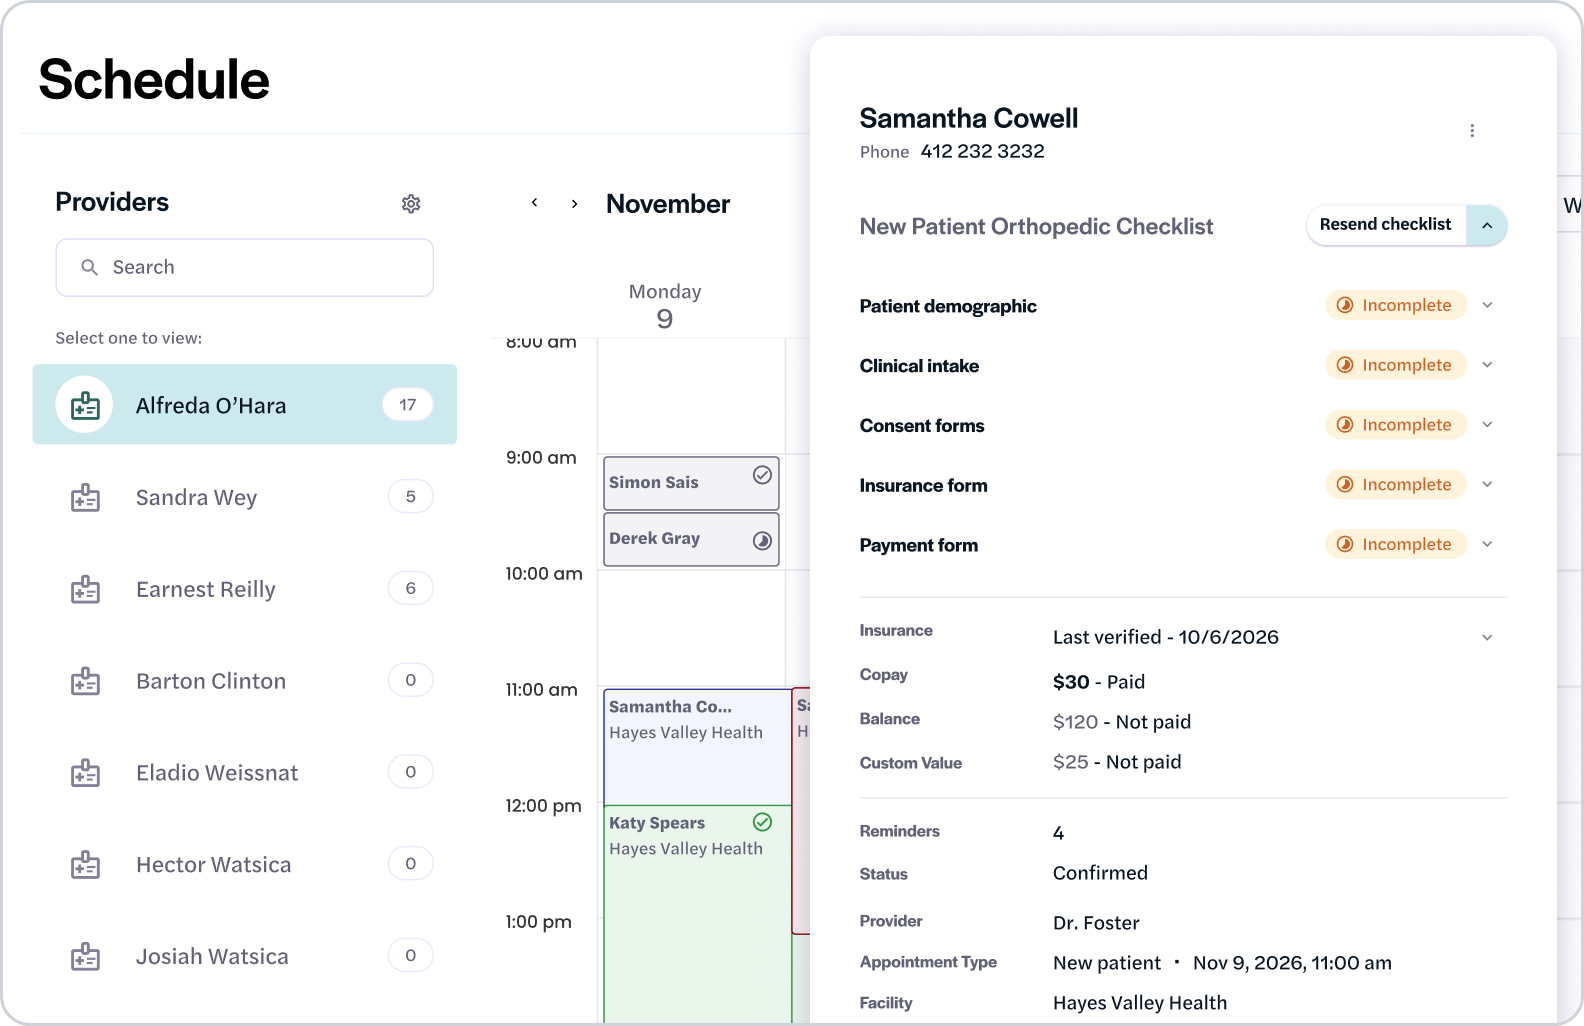Click Earnest Reilly provider icon

[85, 589]
